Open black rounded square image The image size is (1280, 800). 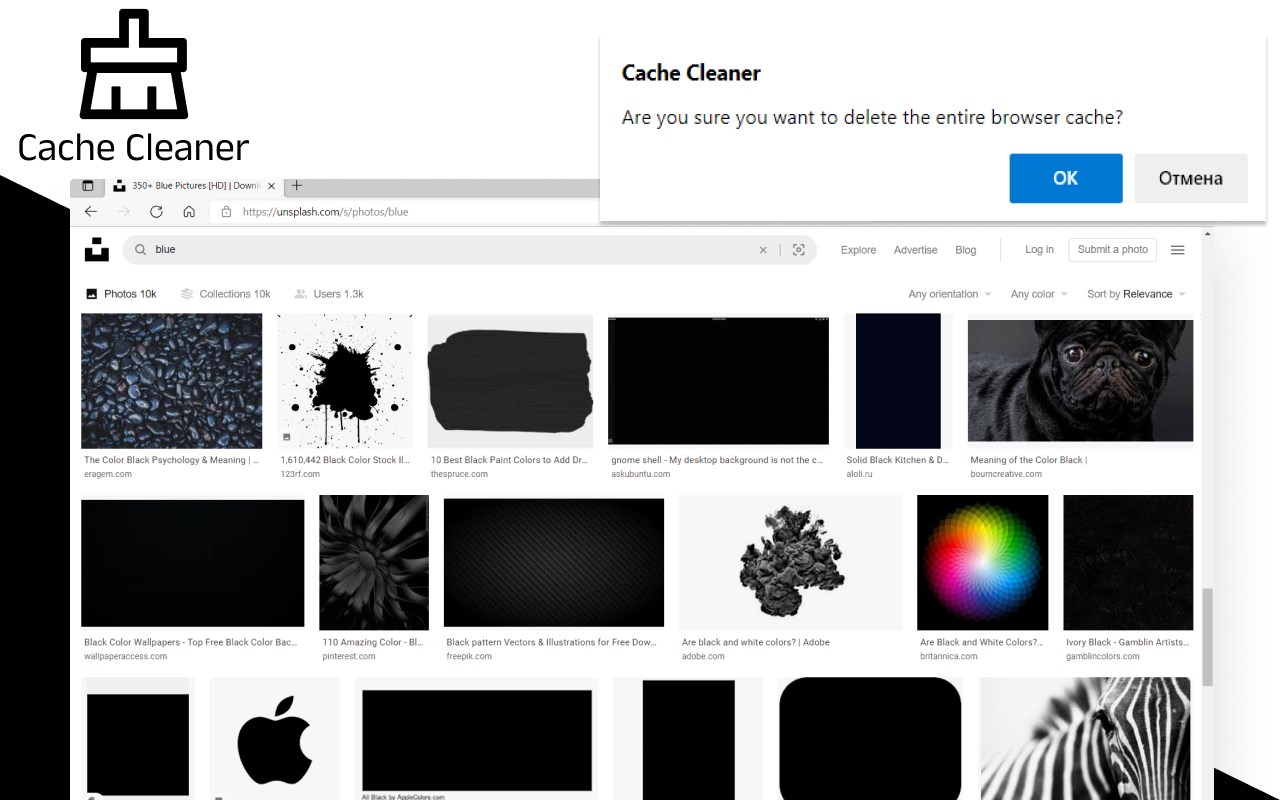coord(870,739)
